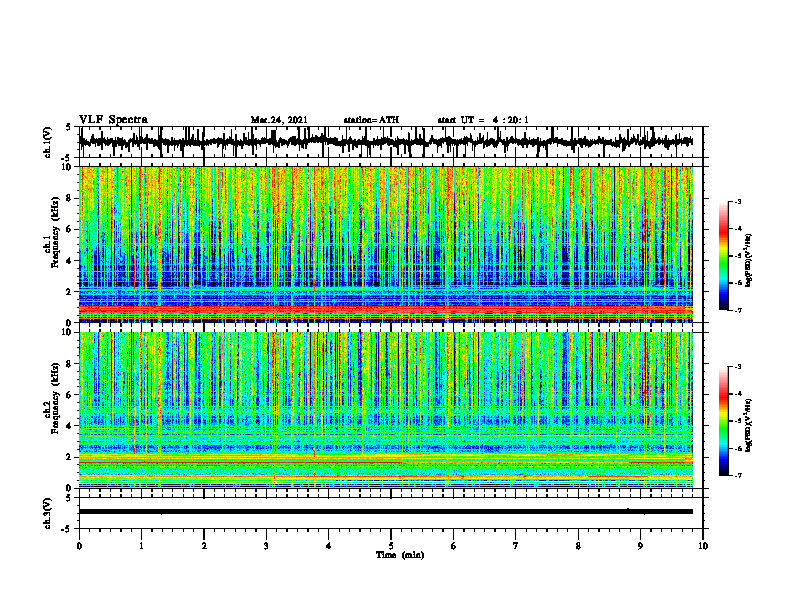Click time axis tick label '8'
This screenshot has width=792, height=612.
point(578,546)
